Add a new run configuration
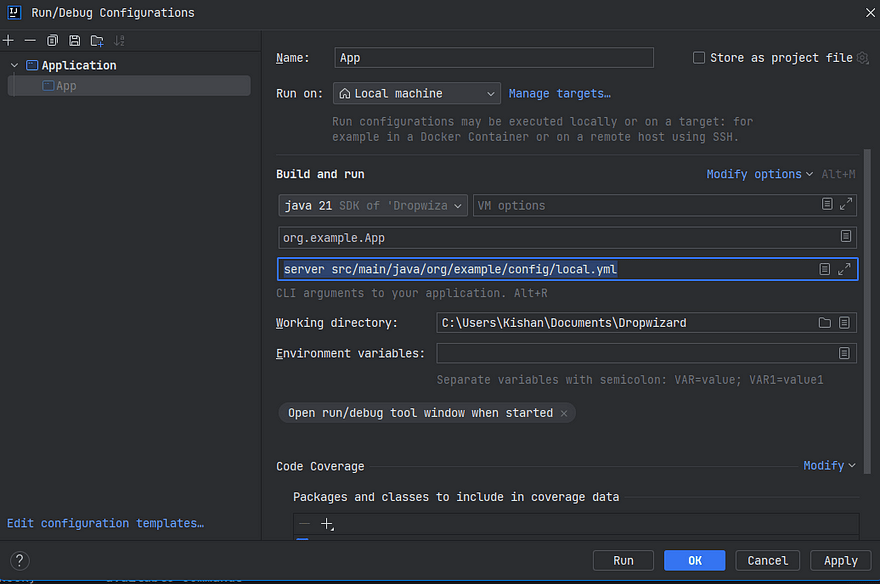880x584 pixels. 10,40
